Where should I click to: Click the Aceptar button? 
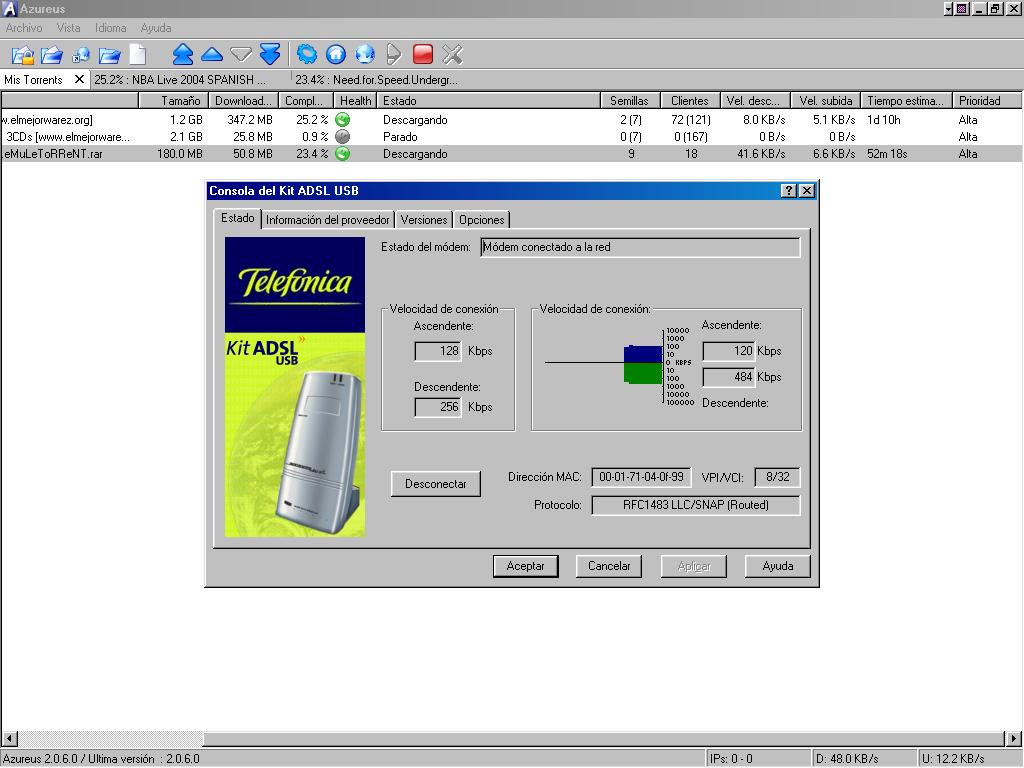pos(526,566)
